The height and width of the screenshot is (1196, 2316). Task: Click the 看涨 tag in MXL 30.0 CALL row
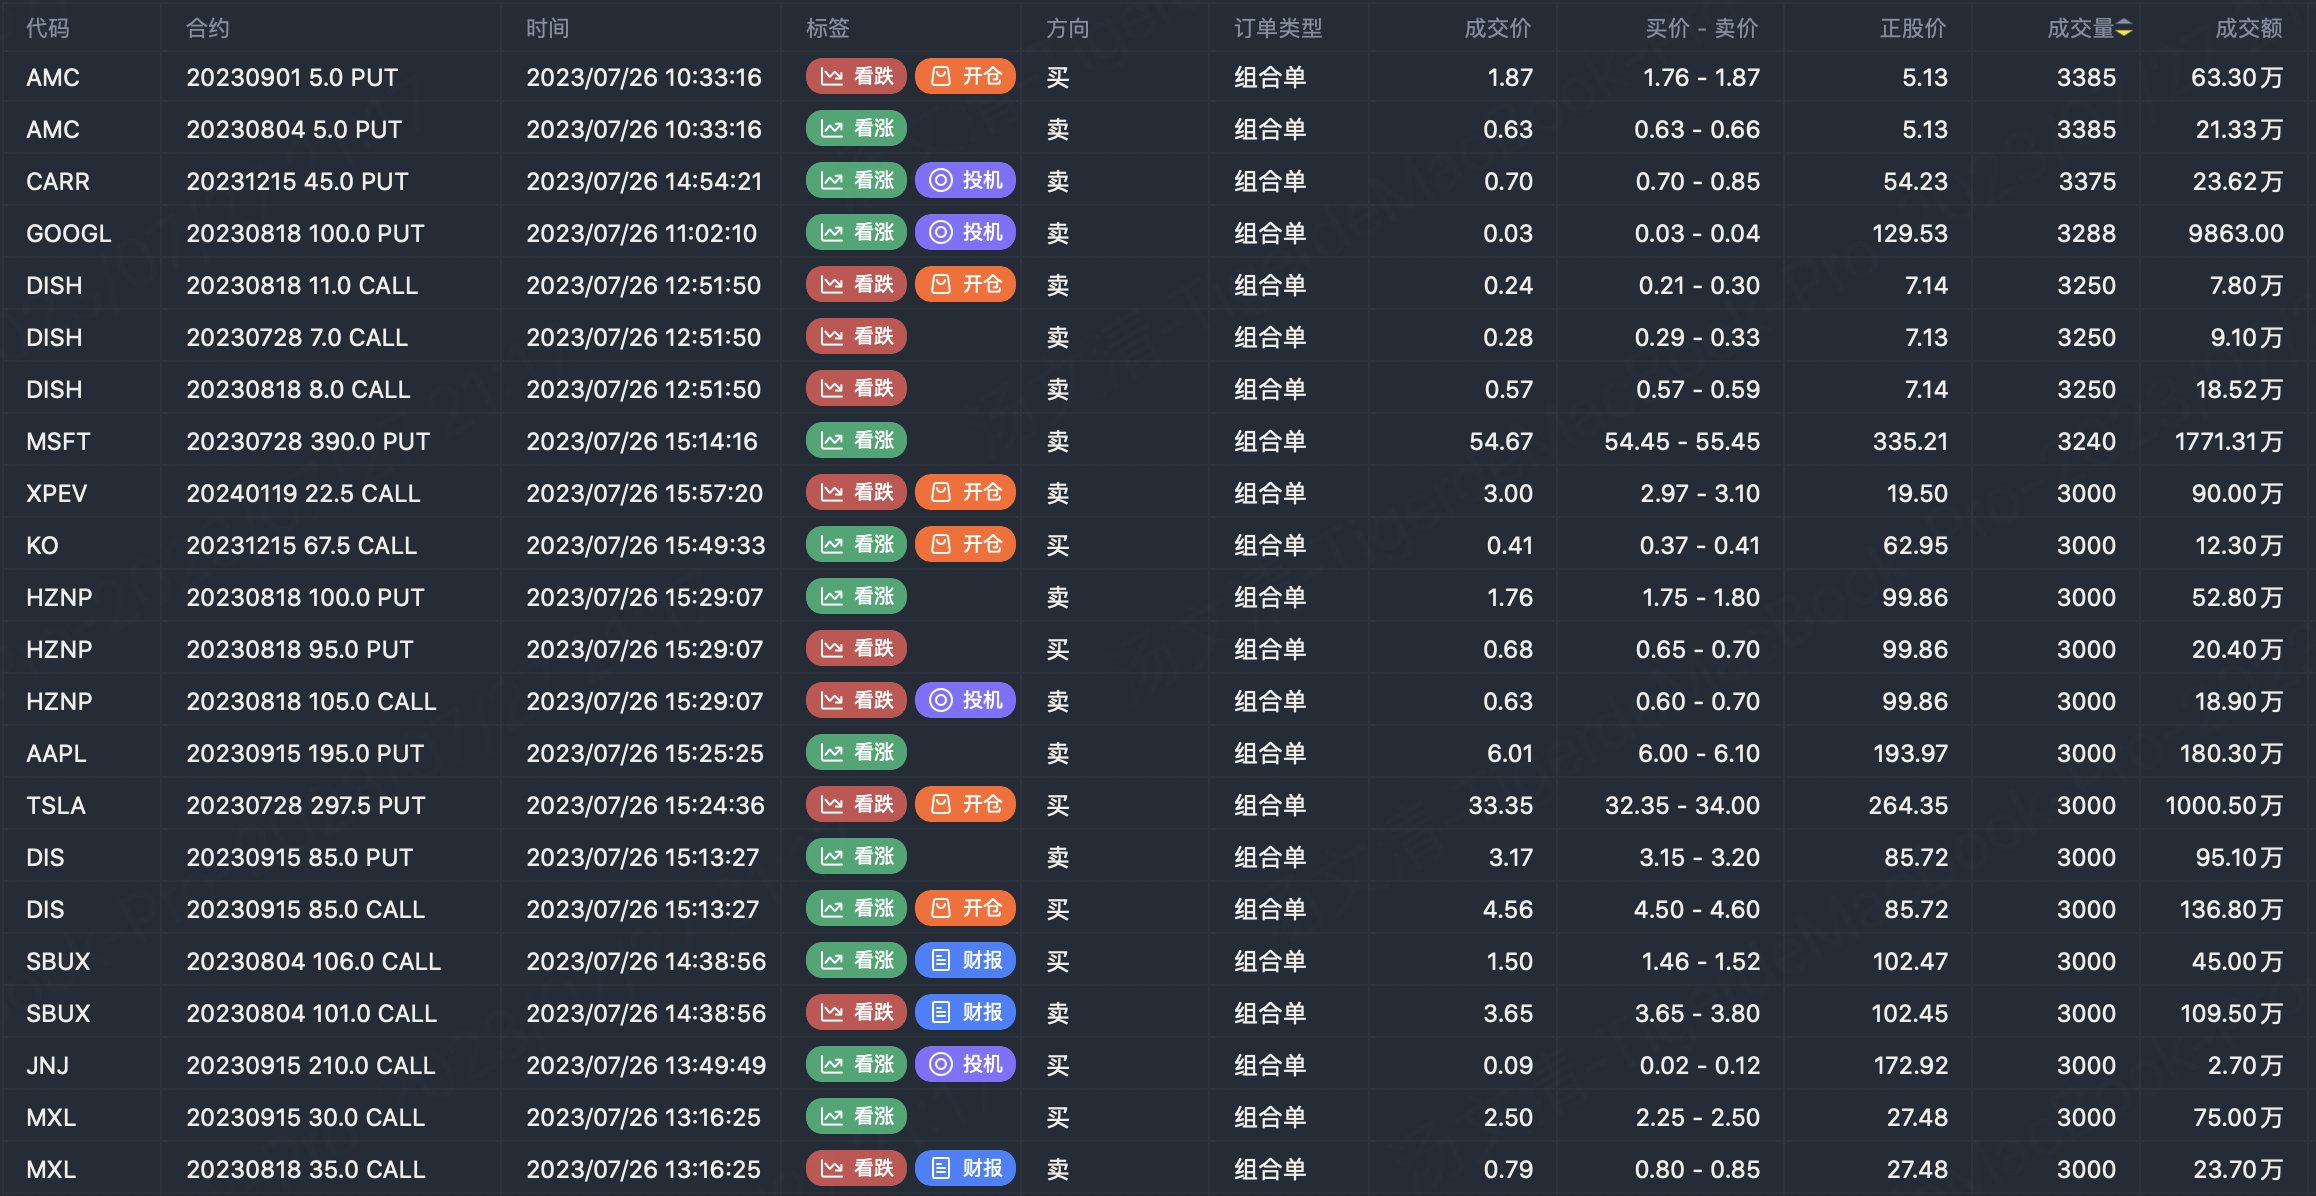point(856,1117)
